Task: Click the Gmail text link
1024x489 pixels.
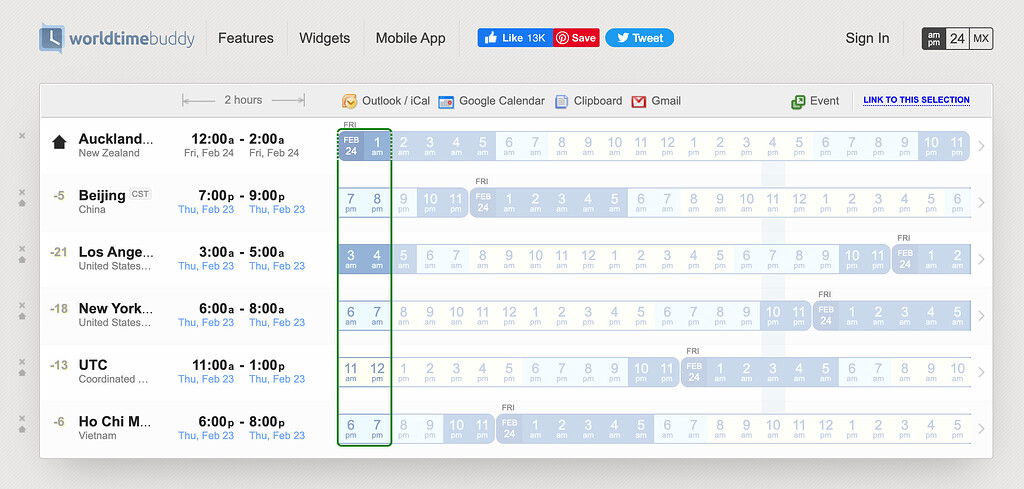Action: [666, 101]
